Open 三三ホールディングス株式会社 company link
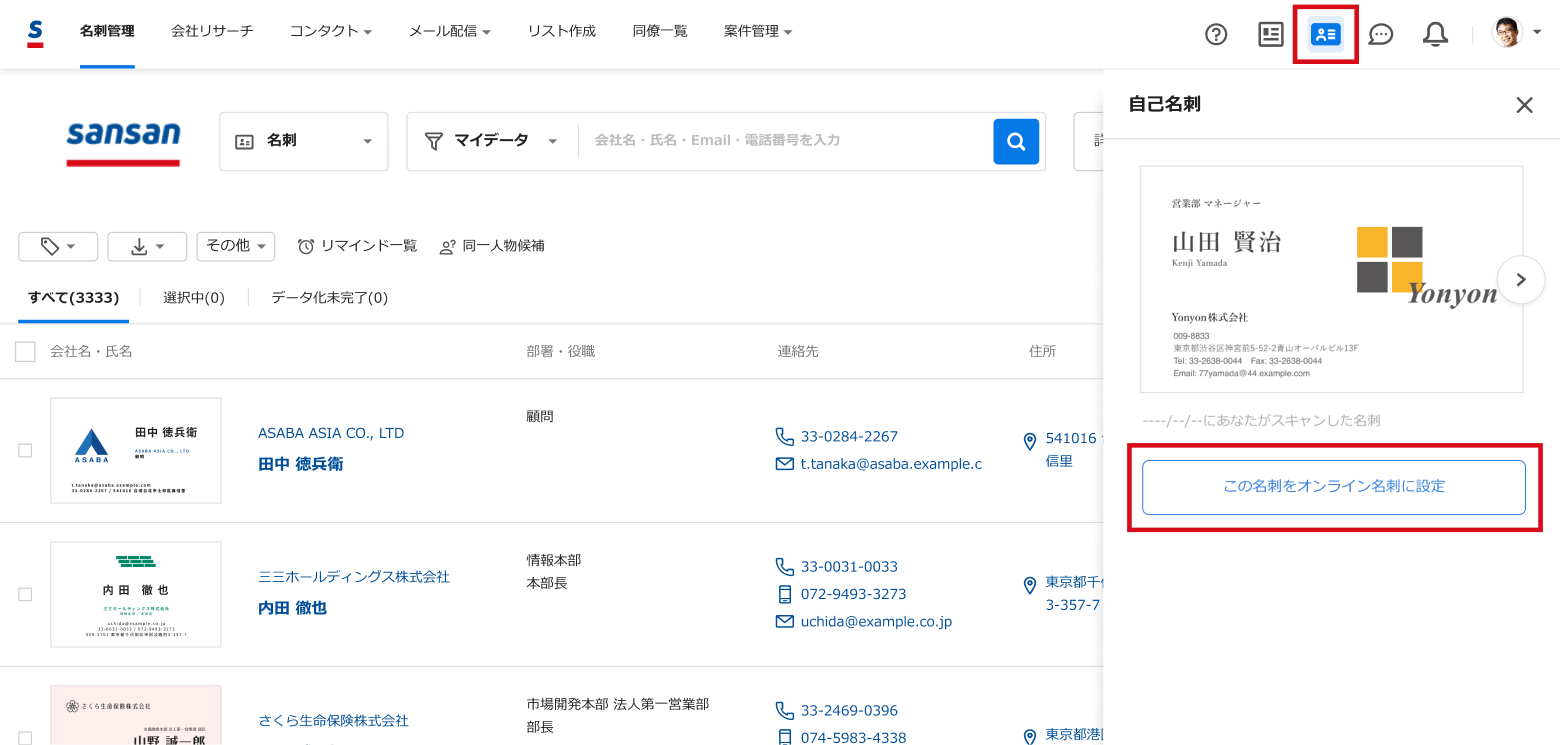Screen dimensions: 1560x745 354,577
